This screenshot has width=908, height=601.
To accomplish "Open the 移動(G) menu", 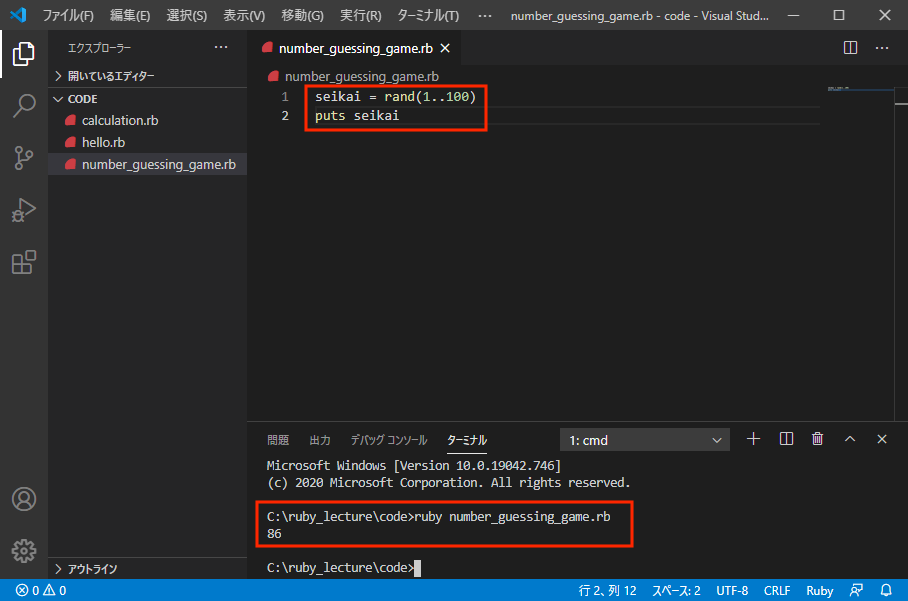I will pyautogui.click(x=302, y=16).
